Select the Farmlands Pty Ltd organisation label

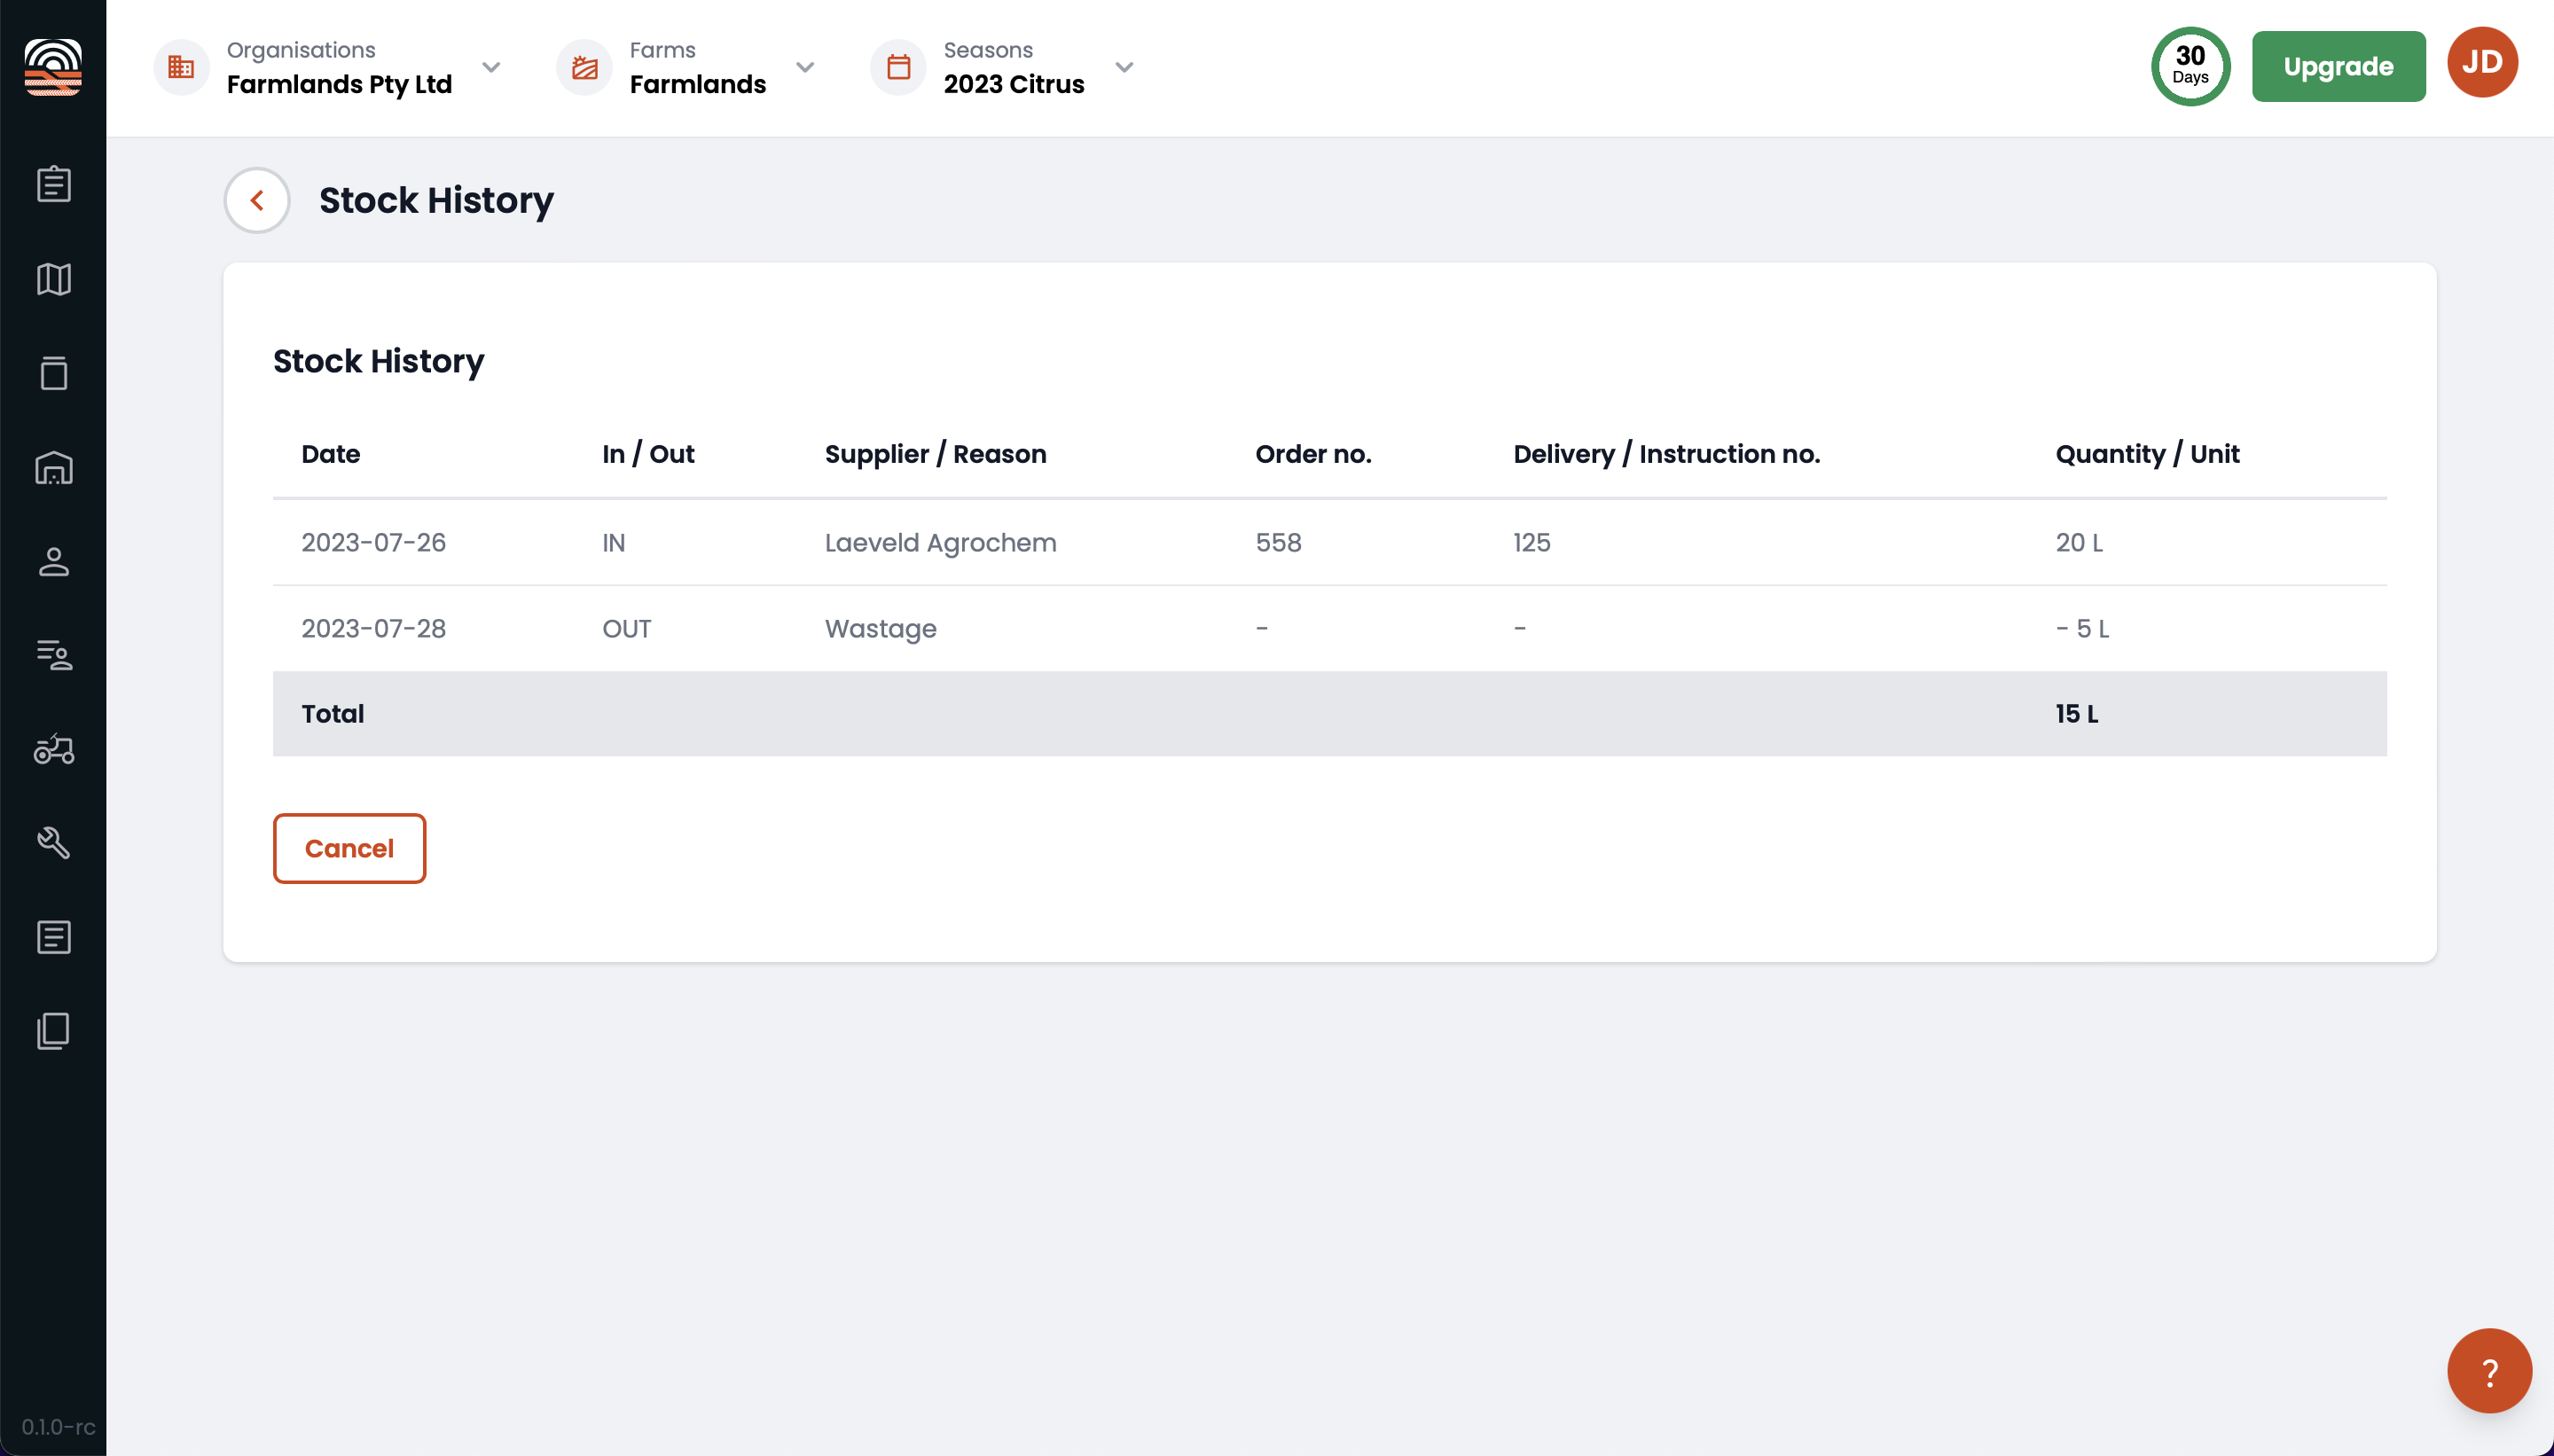pyautogui.click(x=339, y=84)
